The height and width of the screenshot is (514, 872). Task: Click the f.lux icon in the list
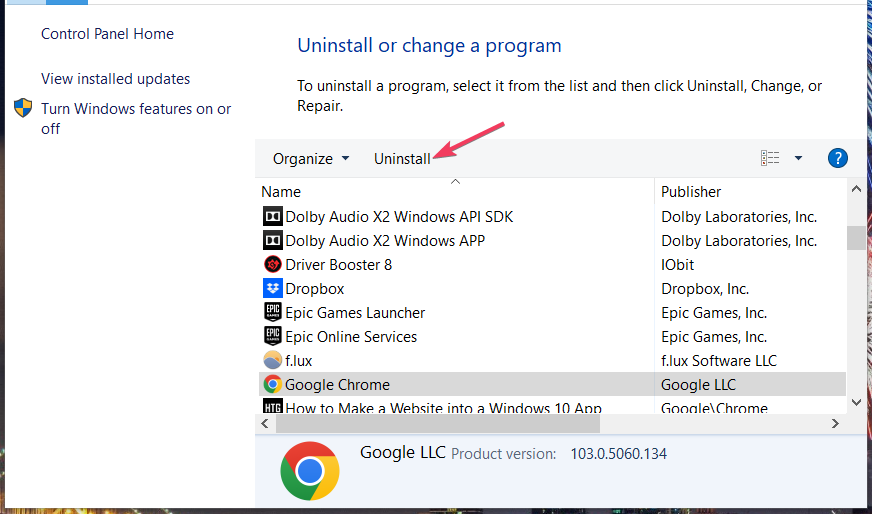(272, 360)
